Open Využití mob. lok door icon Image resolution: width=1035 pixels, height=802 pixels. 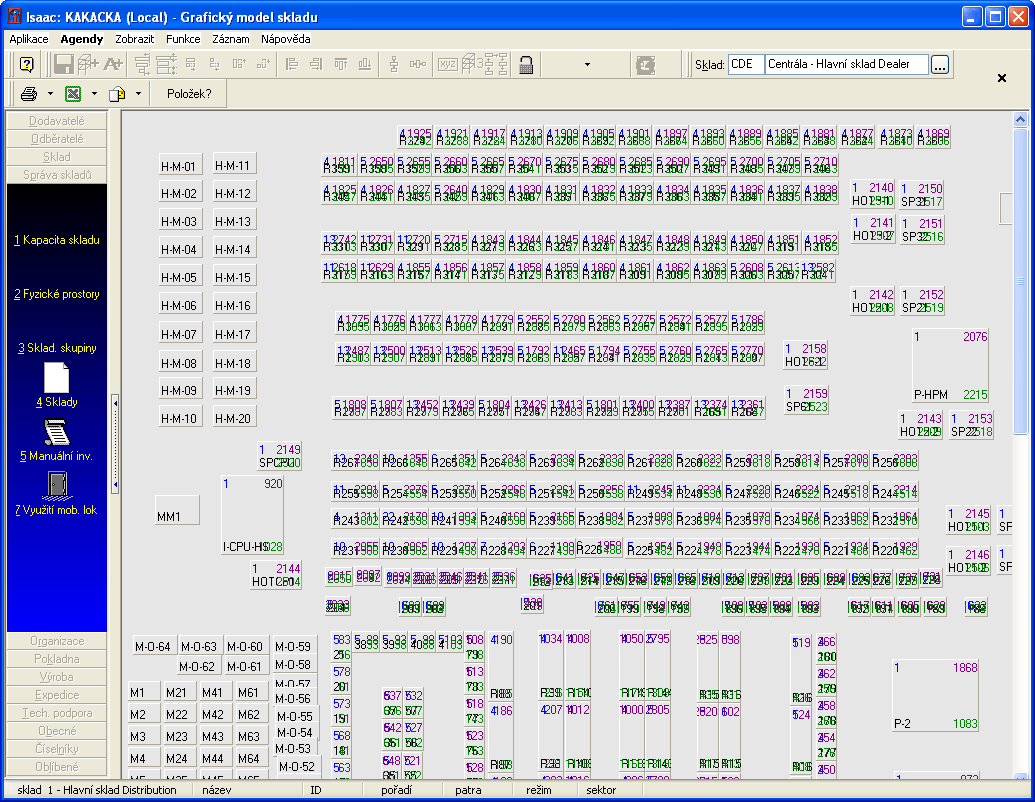57,486
